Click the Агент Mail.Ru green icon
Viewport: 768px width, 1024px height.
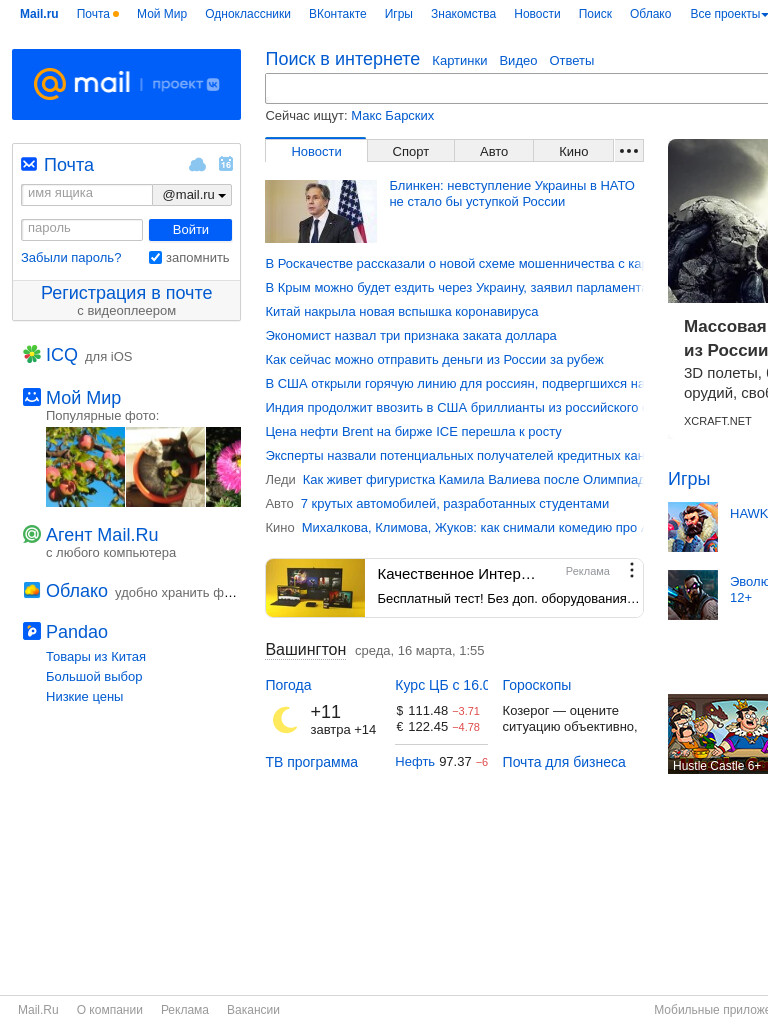(x=32, y=534)
